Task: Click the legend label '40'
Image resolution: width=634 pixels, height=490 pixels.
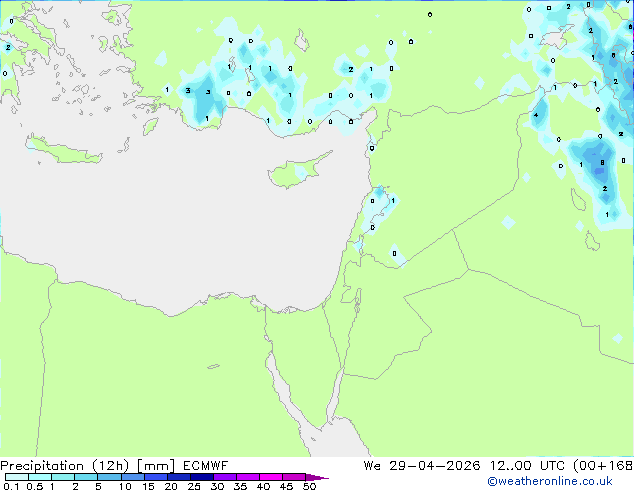Action: click(x=263, y=486)
